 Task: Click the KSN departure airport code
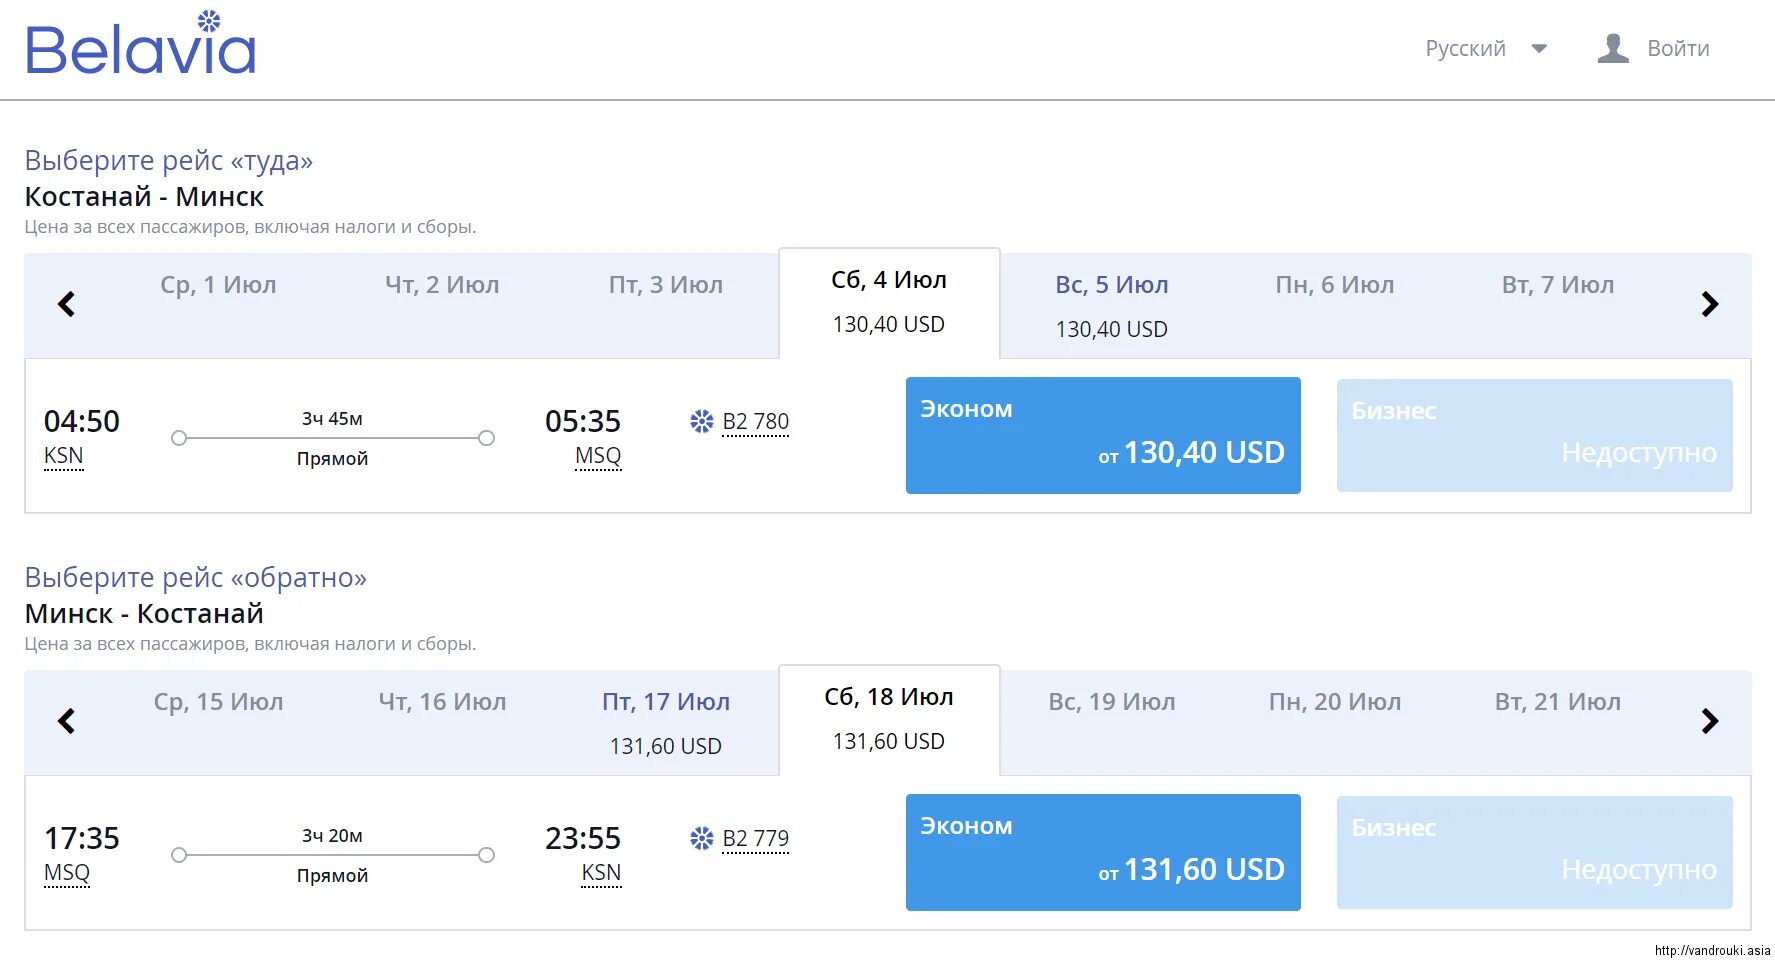point(63,456)
